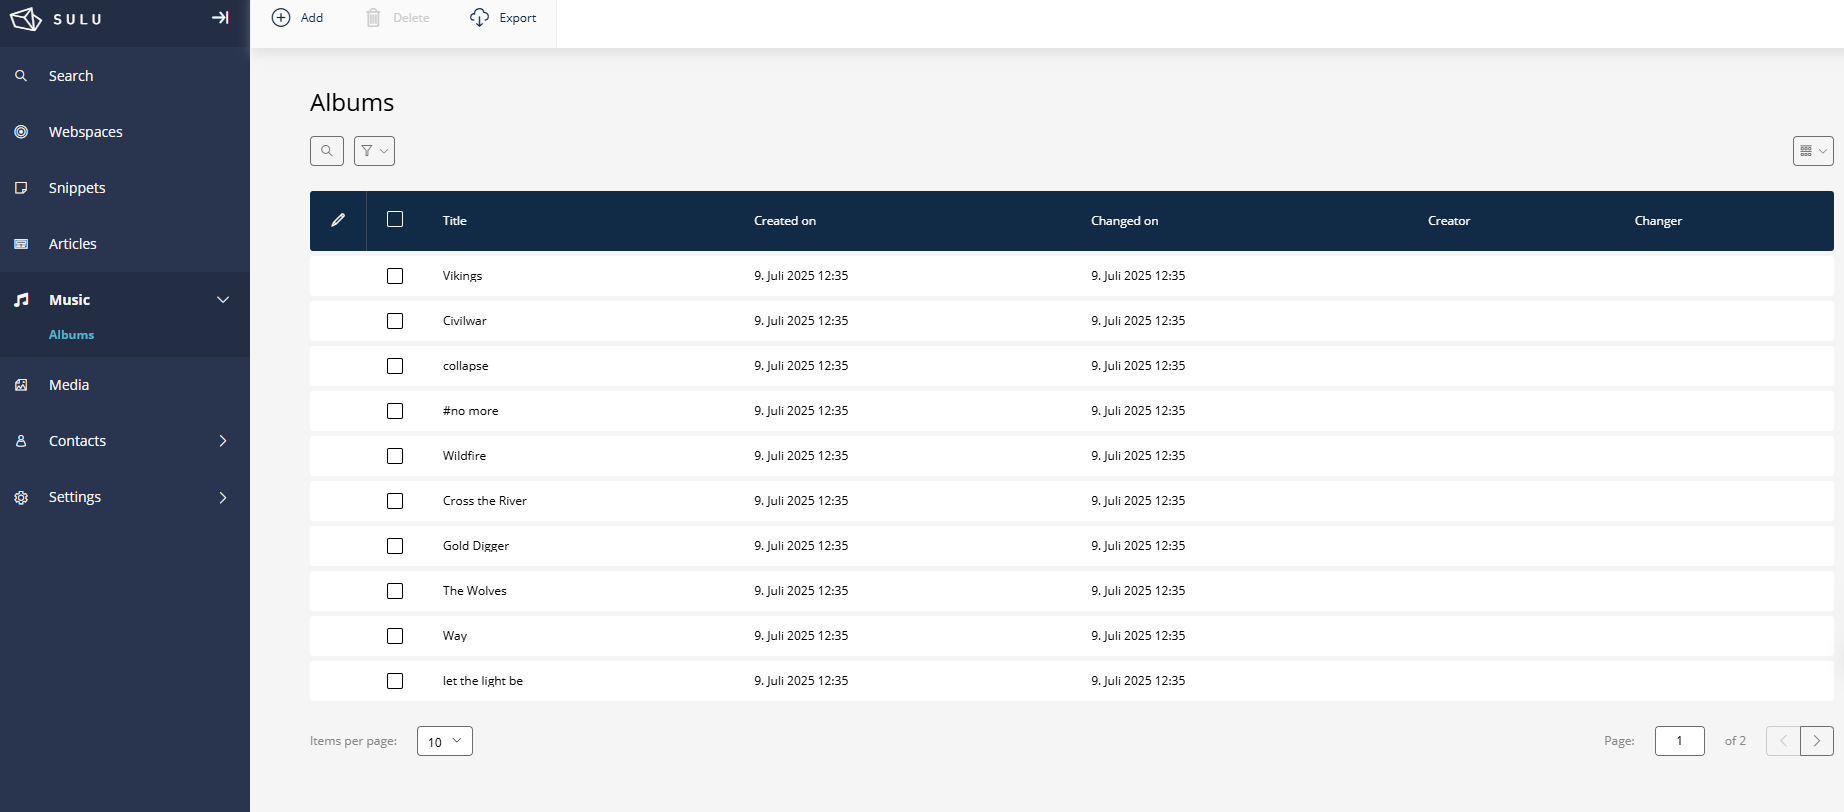
Task: Tick the checkbox for the Vikings album
Action: (395, 276)
